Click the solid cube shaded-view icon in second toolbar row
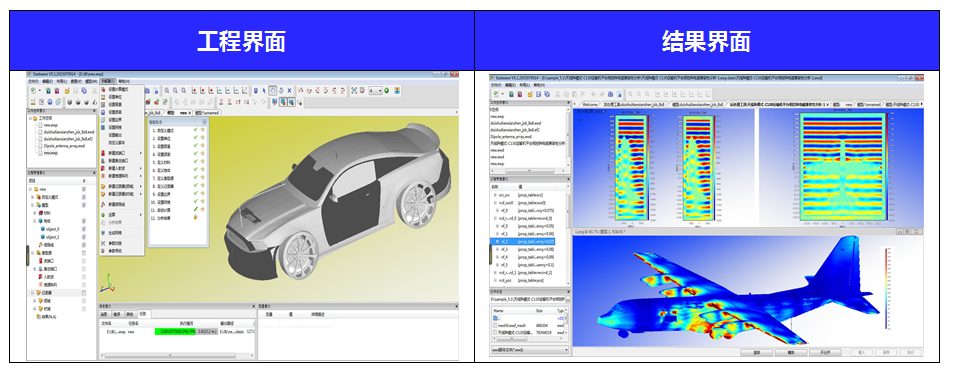Viewport: 953px width, 372px height. (x=70, y=102)
